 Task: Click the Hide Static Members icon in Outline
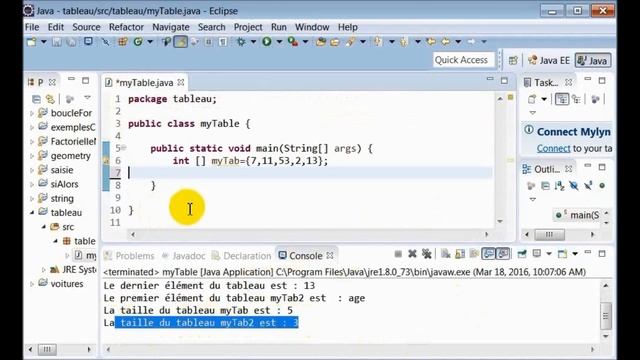588,186
